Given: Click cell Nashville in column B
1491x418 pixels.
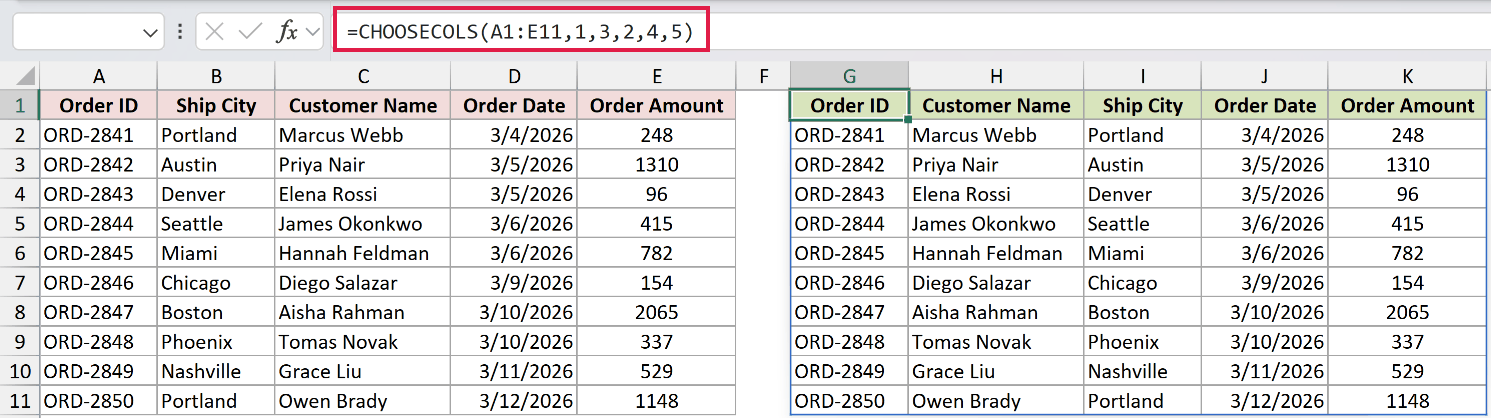Looking at the screenshot, I should (x=216, y=371).
